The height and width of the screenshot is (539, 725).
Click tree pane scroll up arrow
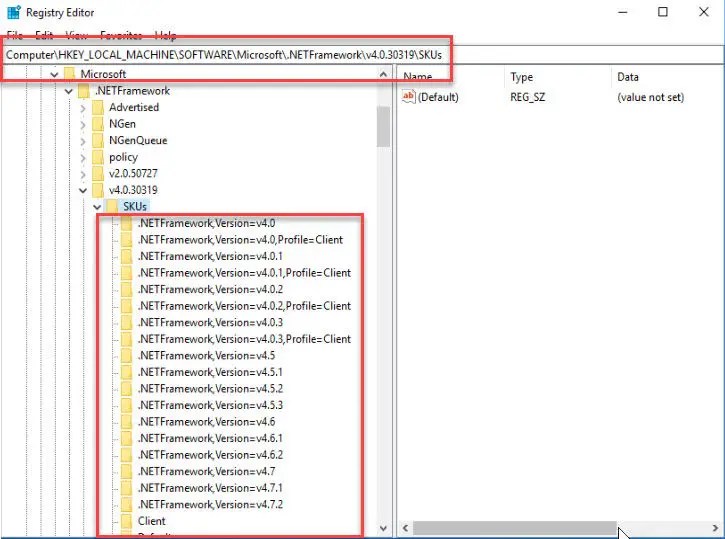tap(383, 74)
